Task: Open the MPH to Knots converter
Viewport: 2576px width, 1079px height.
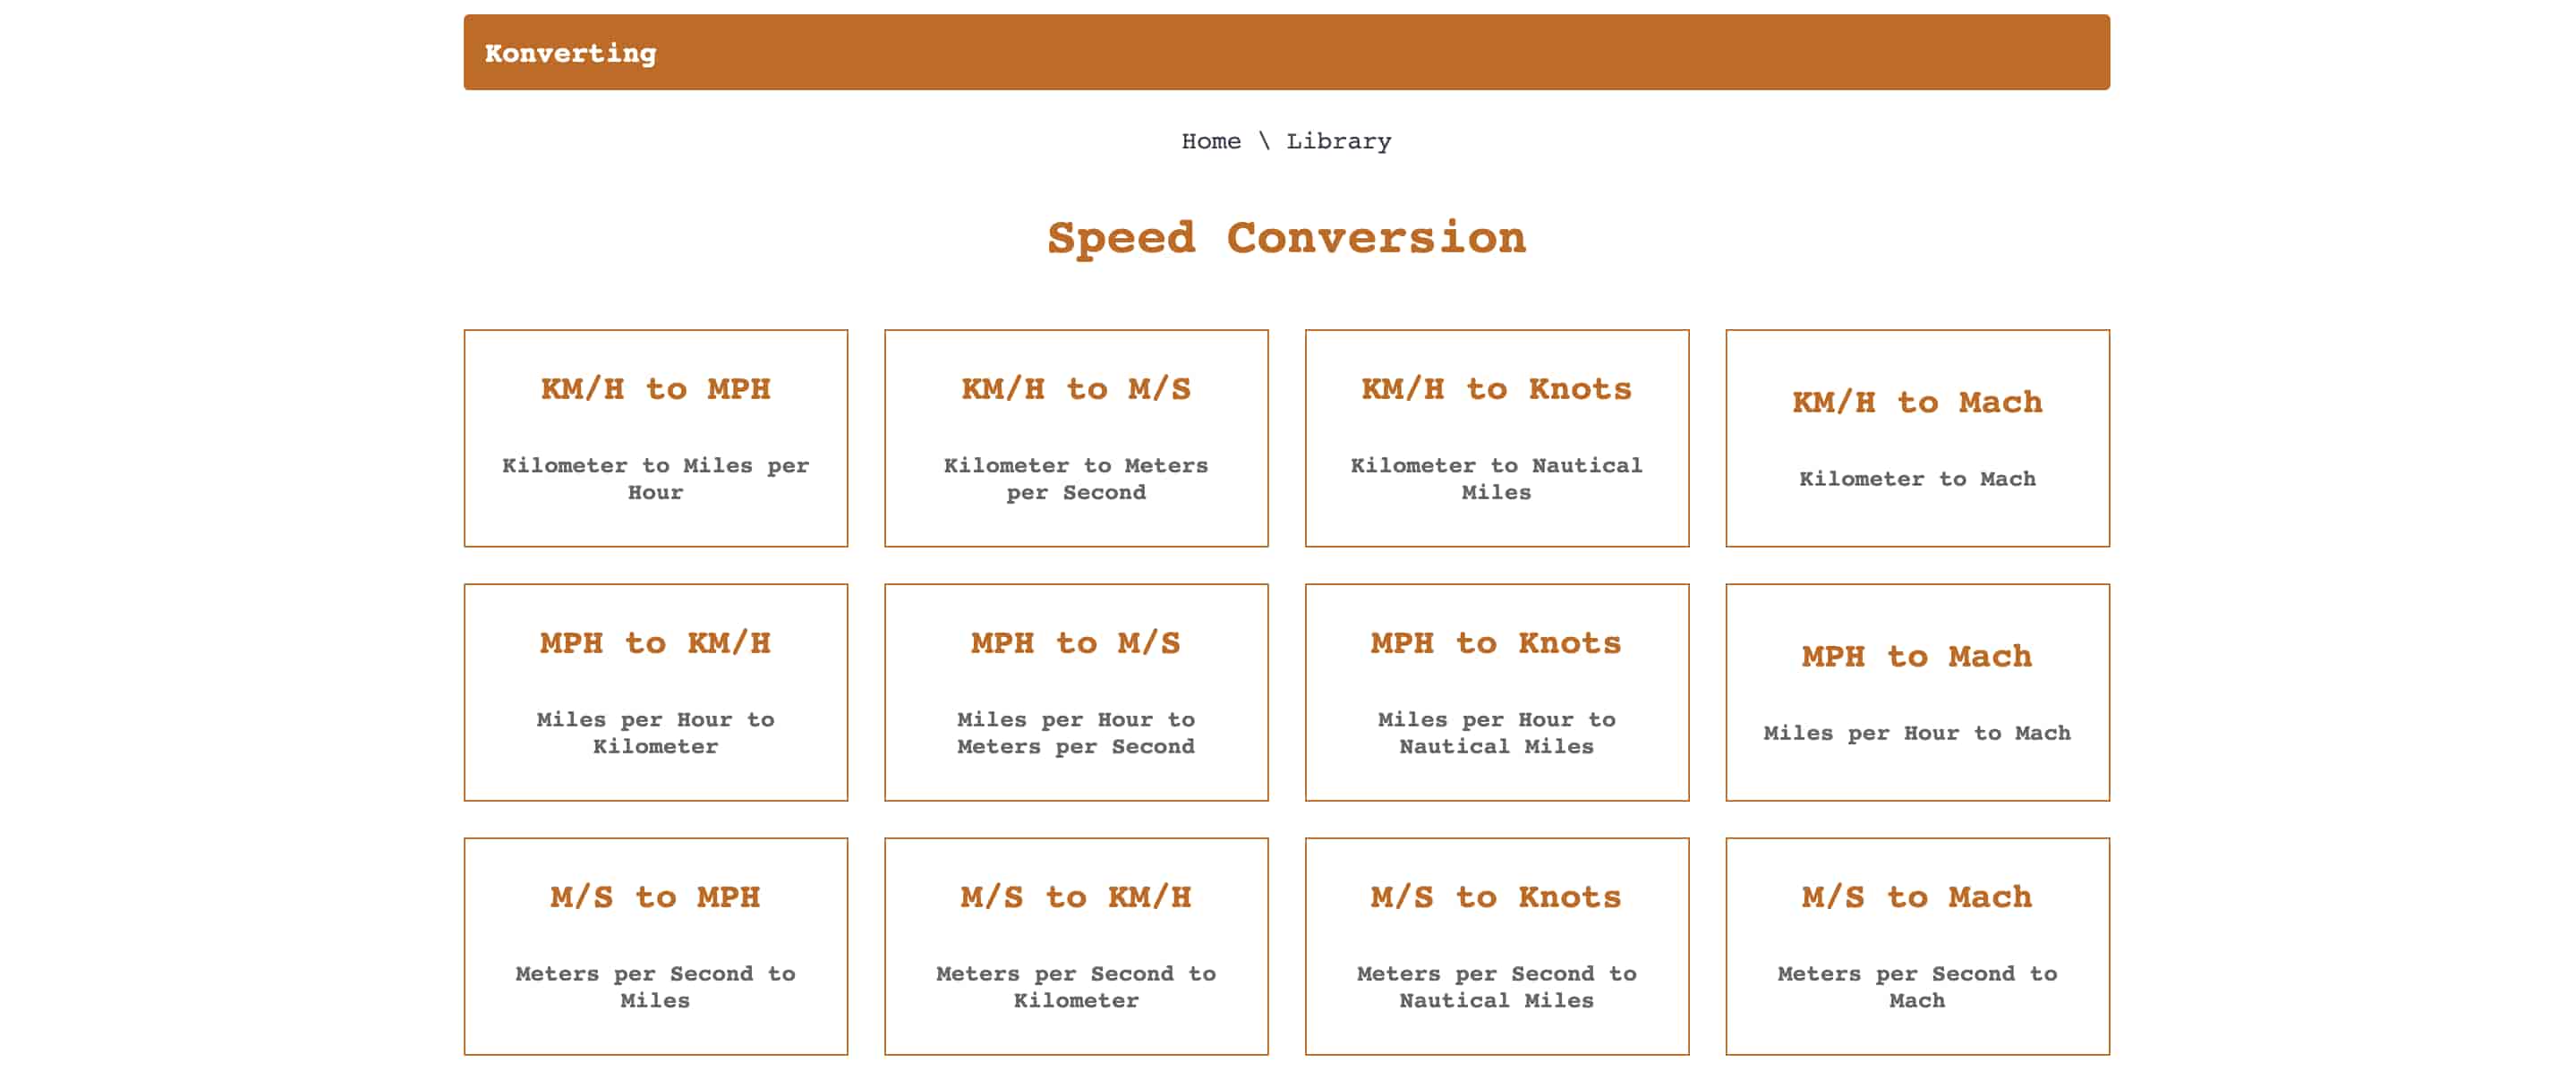Action: coord(1495,690)
